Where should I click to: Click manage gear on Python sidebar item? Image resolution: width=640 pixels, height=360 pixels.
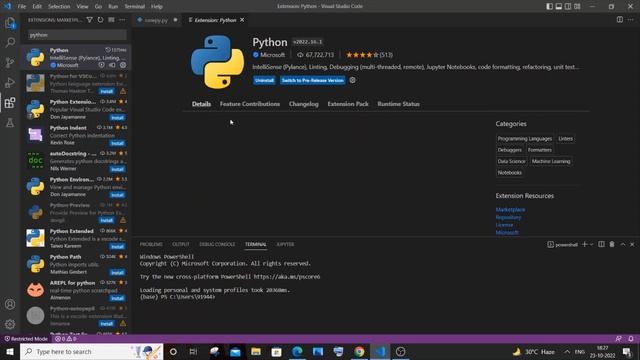click(x=123, y=65)
